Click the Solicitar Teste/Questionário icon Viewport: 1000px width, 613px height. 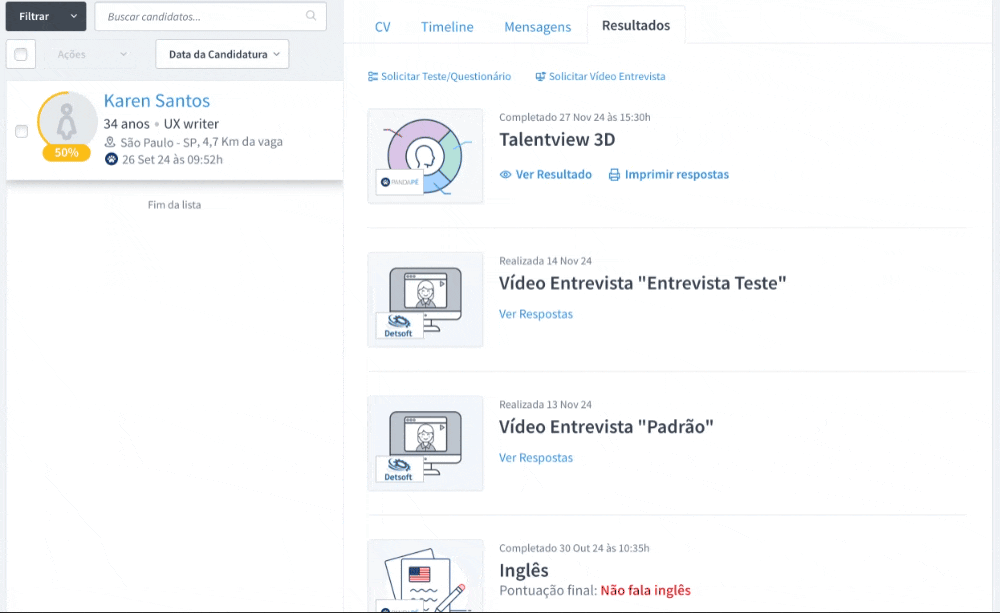click(373, 77)
